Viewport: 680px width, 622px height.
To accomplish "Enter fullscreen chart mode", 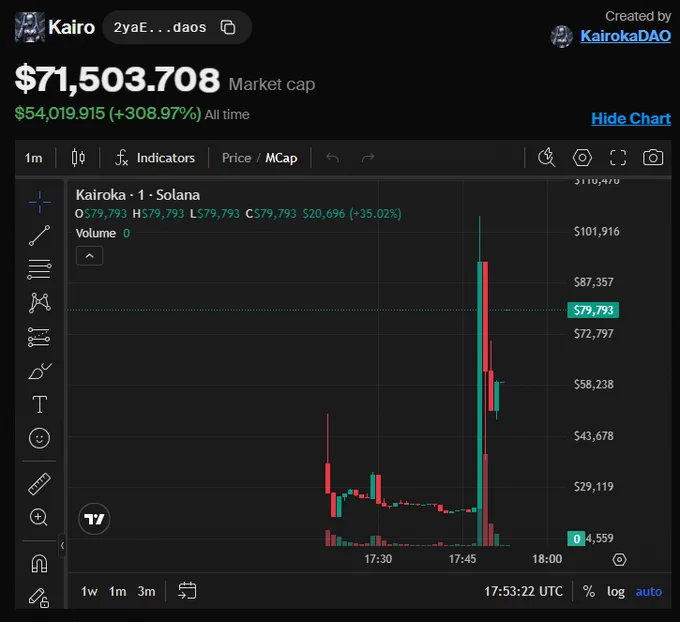I will click(618, 157).
